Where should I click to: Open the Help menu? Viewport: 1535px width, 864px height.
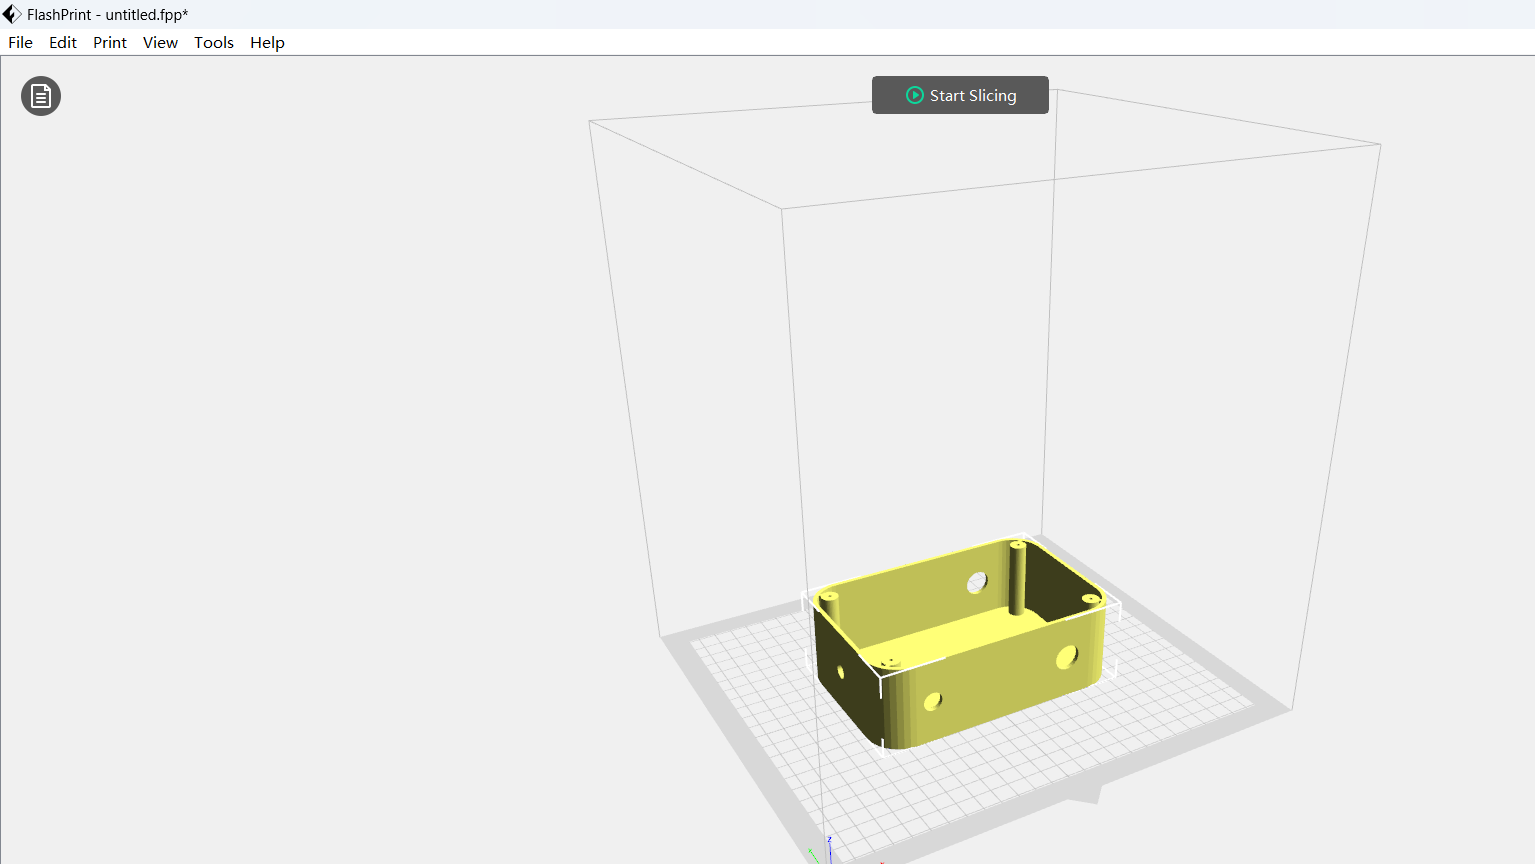(x=267, y=42)
